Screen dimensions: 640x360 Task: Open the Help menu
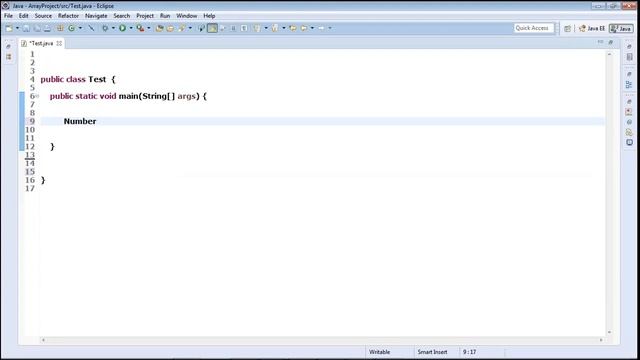[209, 16]
